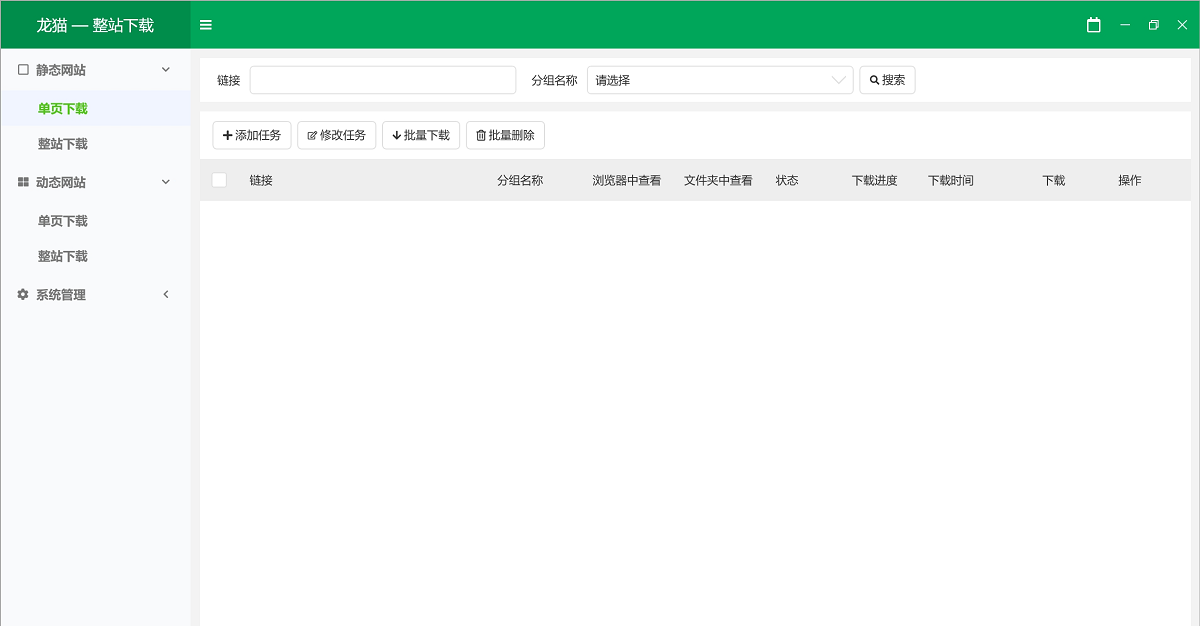
Task: Click the 静态网站 square icon in sidebar
Action: tap(23, 70)
